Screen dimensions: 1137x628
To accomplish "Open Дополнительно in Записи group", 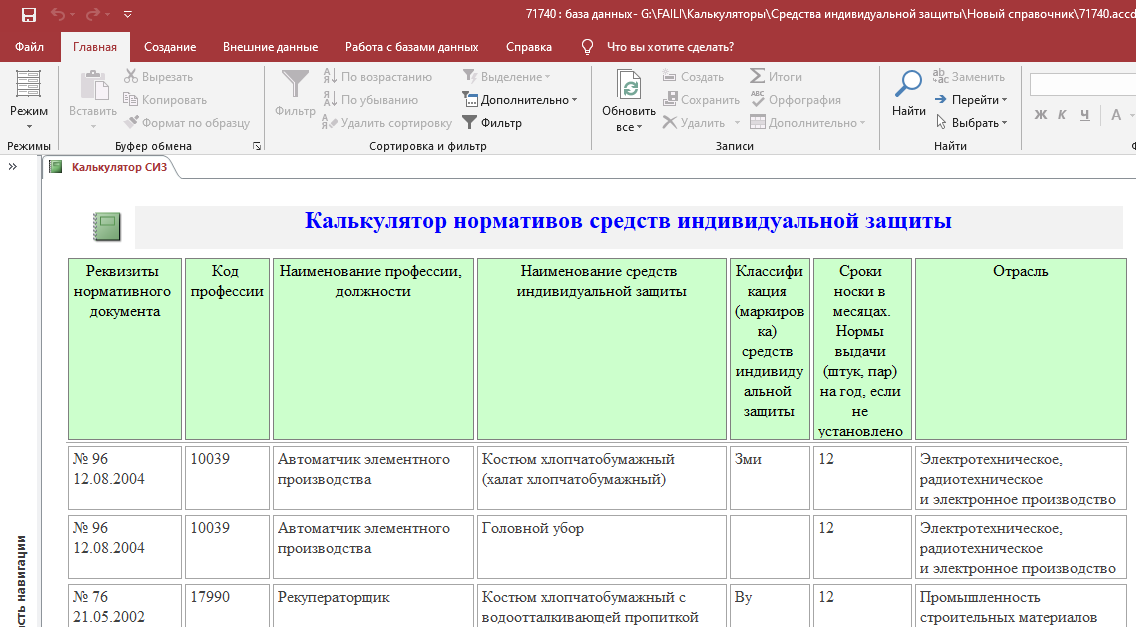I will point(808,123).
